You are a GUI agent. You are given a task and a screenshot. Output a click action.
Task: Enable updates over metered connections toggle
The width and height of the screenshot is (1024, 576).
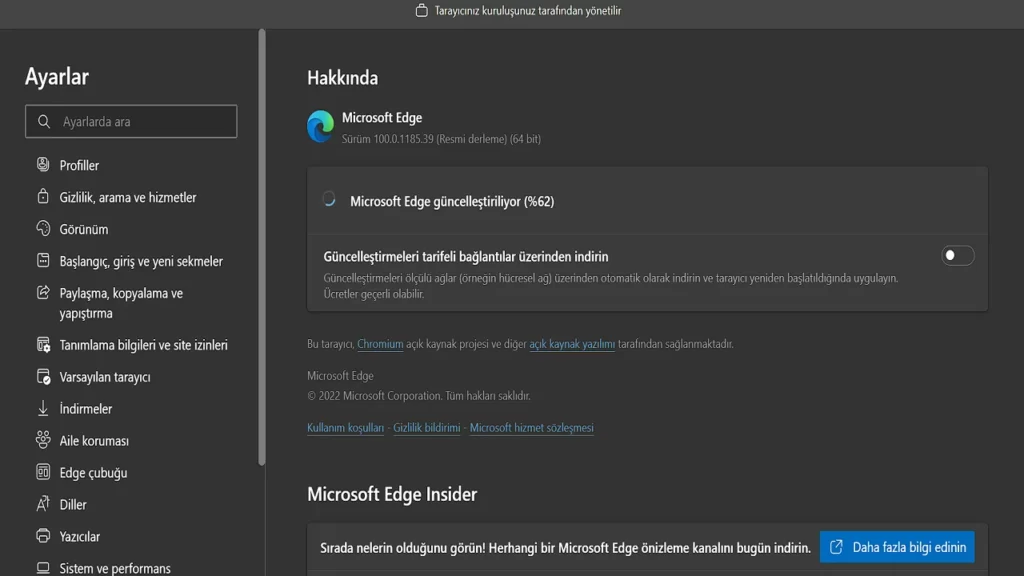pos(957,256)
